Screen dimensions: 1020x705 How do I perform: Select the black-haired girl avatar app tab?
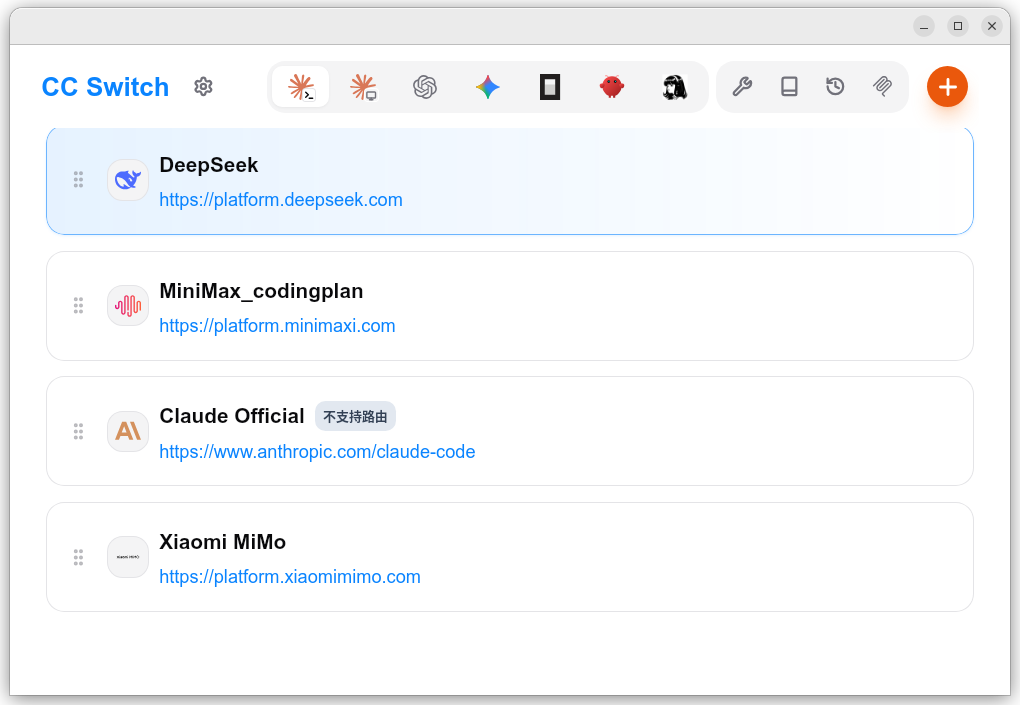(x=675, y=86)
